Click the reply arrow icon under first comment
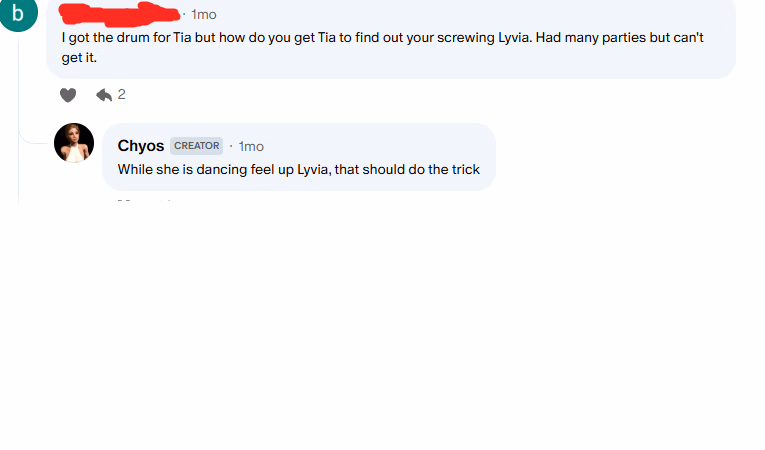Screen dimensions: 765x450 point(103,95)
